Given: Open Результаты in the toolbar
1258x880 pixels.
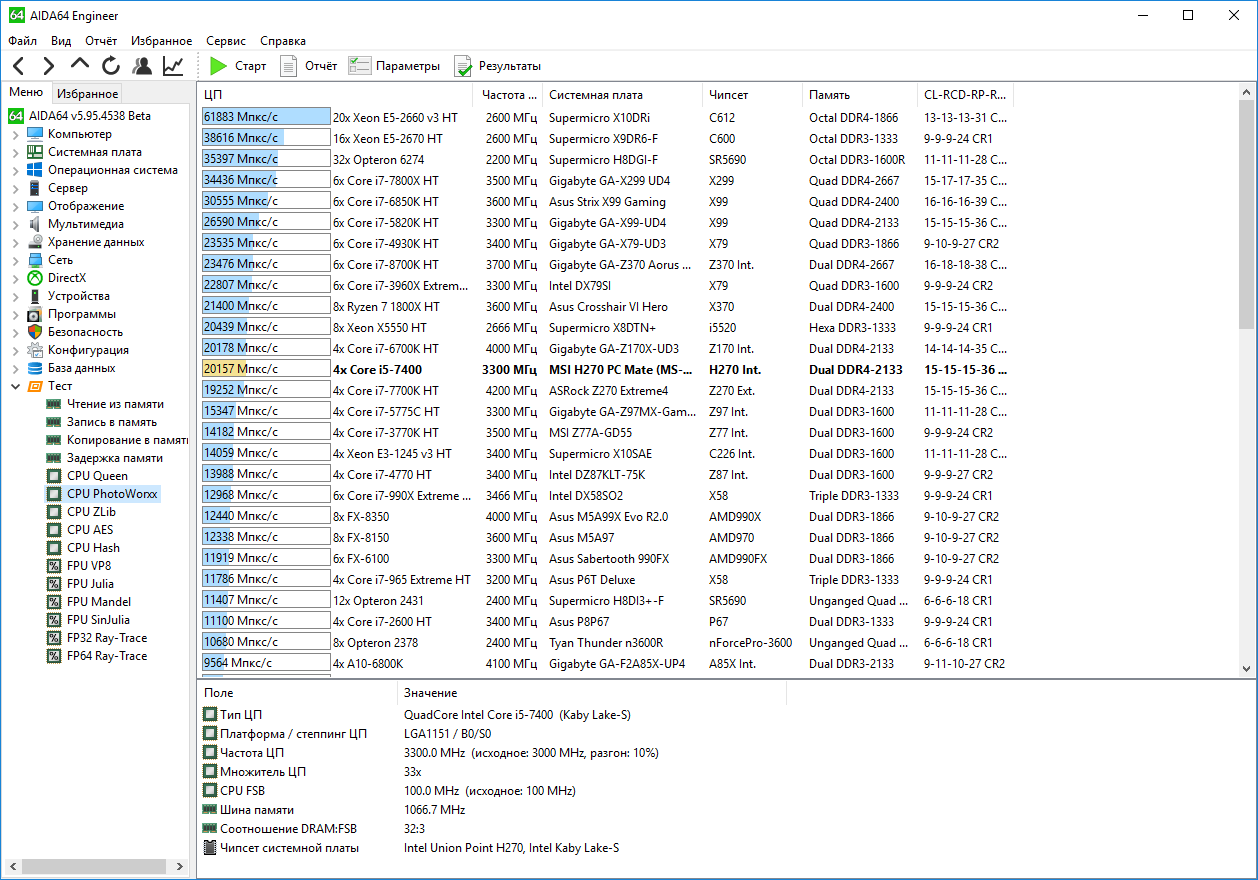Looking at the screenshot, I should pyautogui.click(x=497, y=66).
